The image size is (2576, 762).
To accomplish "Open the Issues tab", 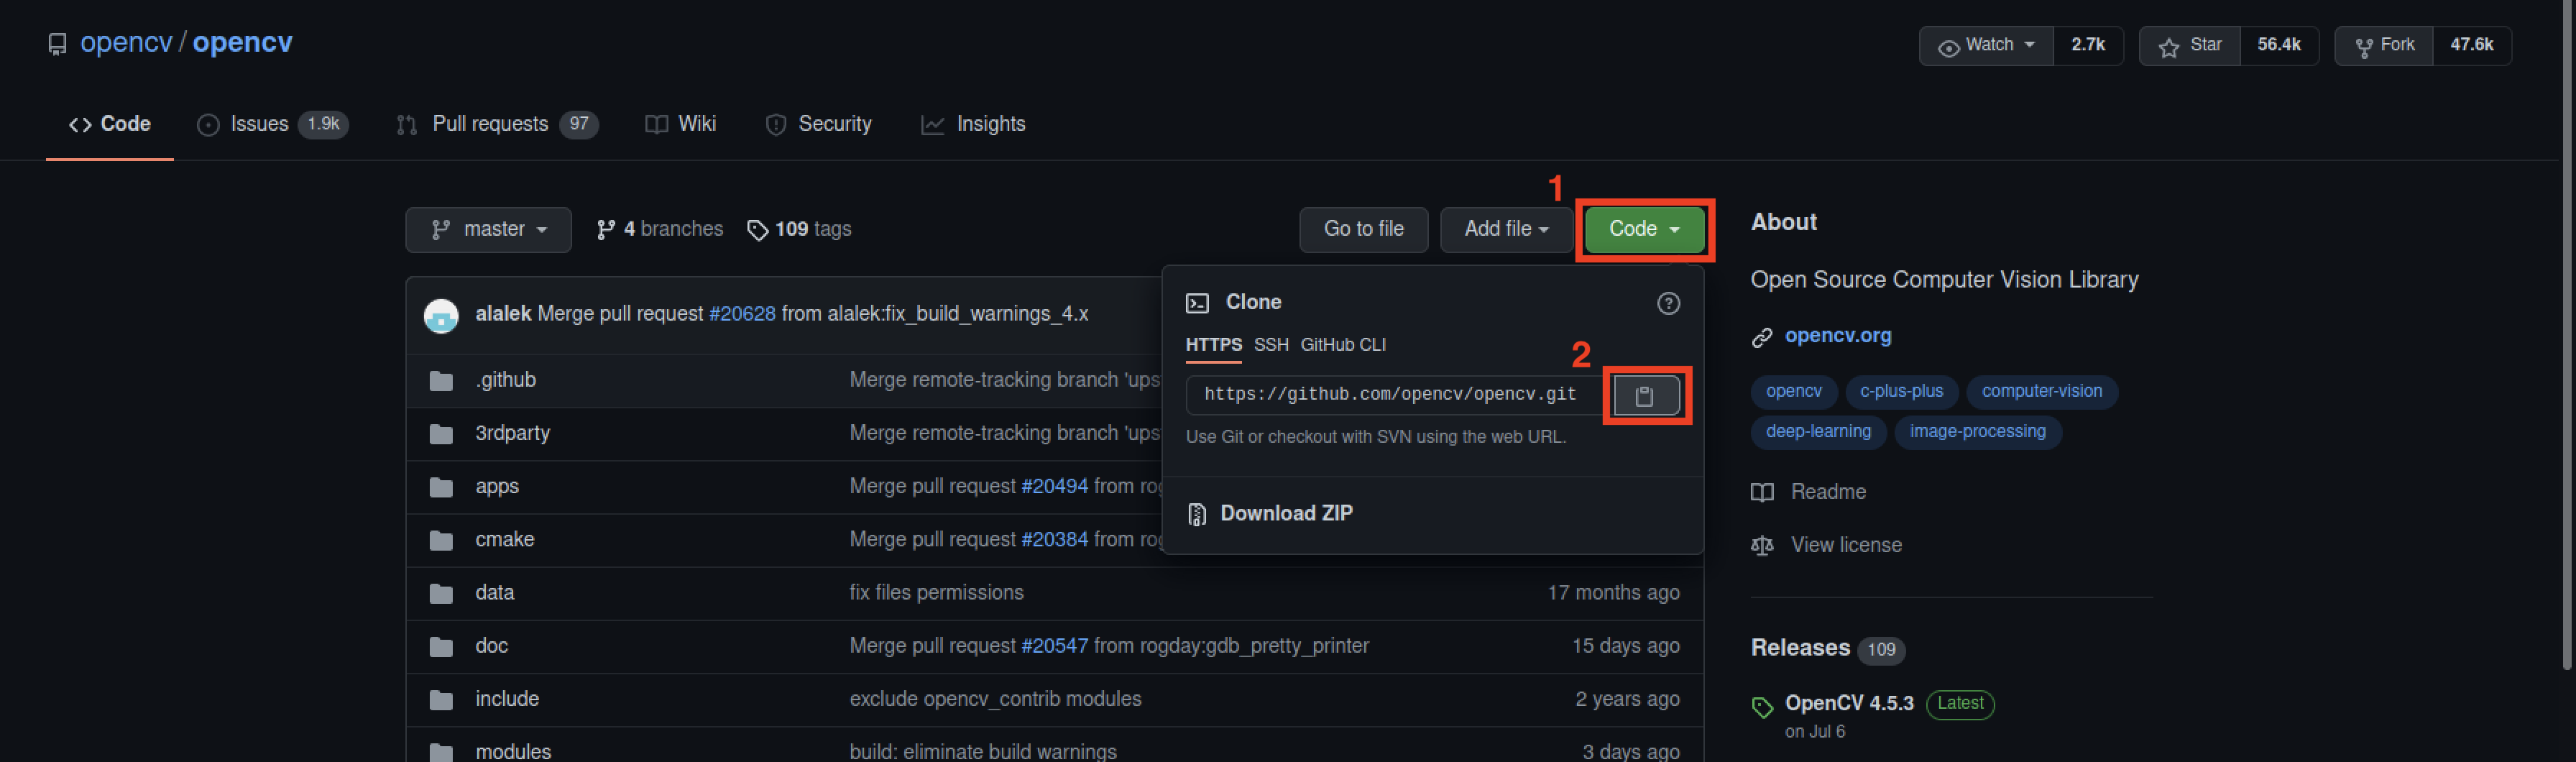I will click(272, 124).
